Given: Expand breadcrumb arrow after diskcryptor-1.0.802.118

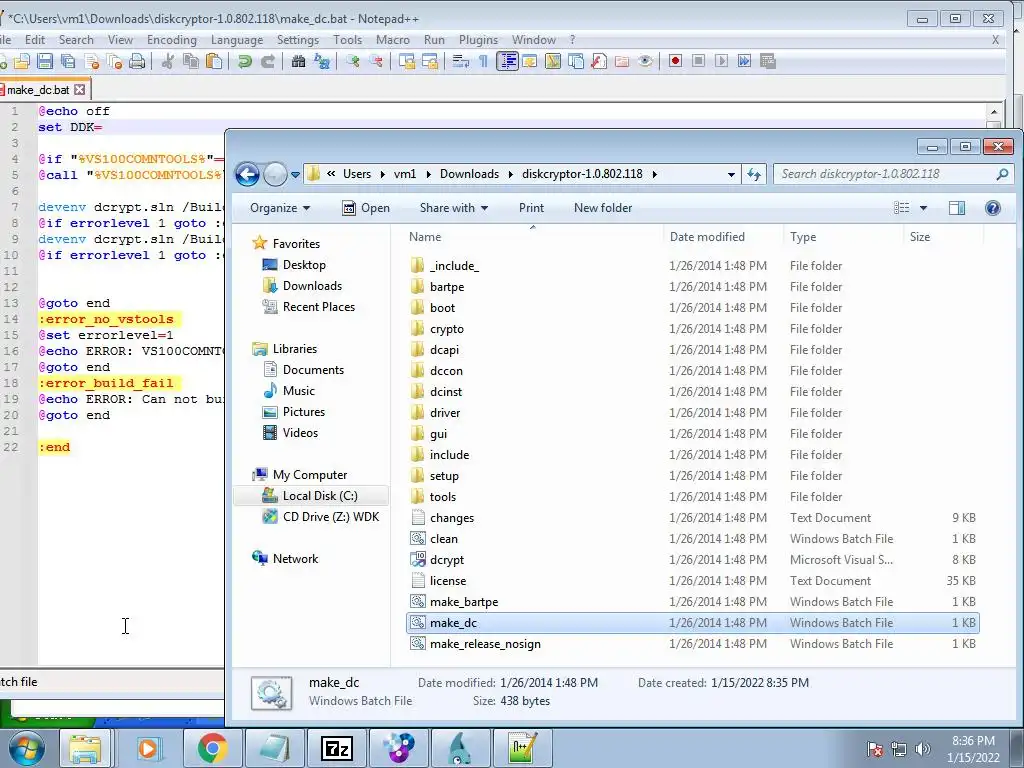Looking at the screenshot, I should (x=654, y=174).
